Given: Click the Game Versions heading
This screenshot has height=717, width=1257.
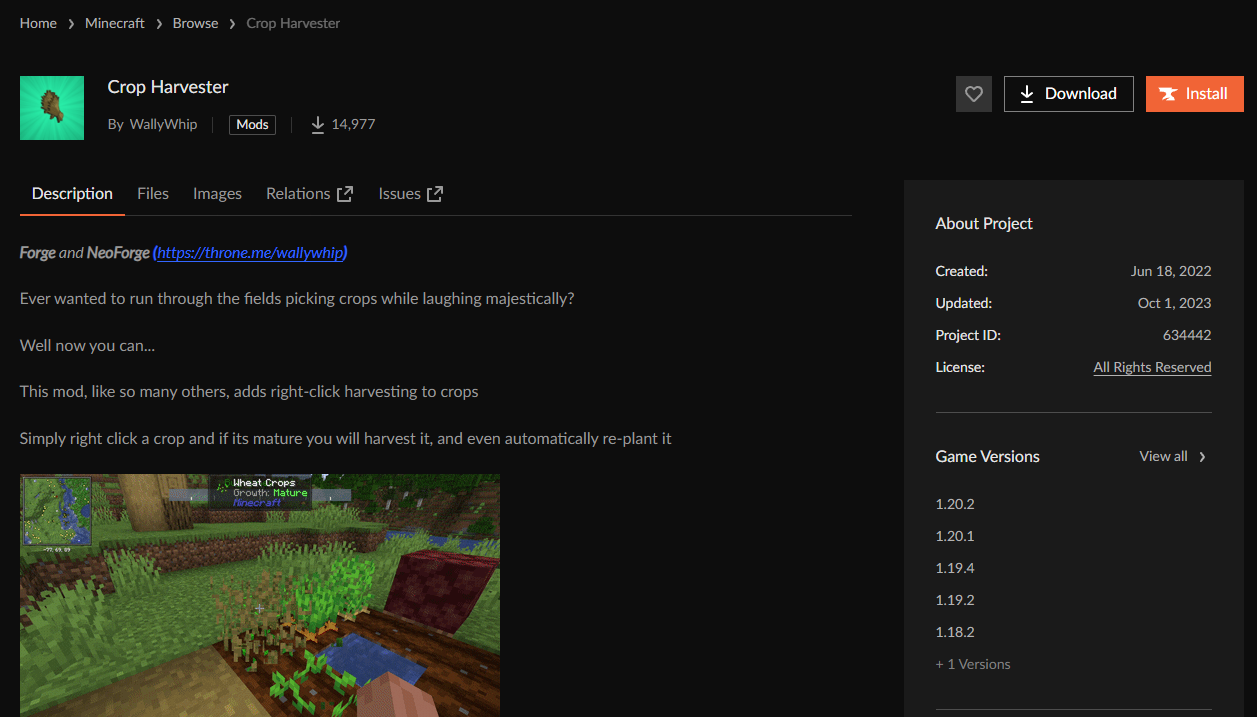Looking at the screenshot, I should pos(988,457).
